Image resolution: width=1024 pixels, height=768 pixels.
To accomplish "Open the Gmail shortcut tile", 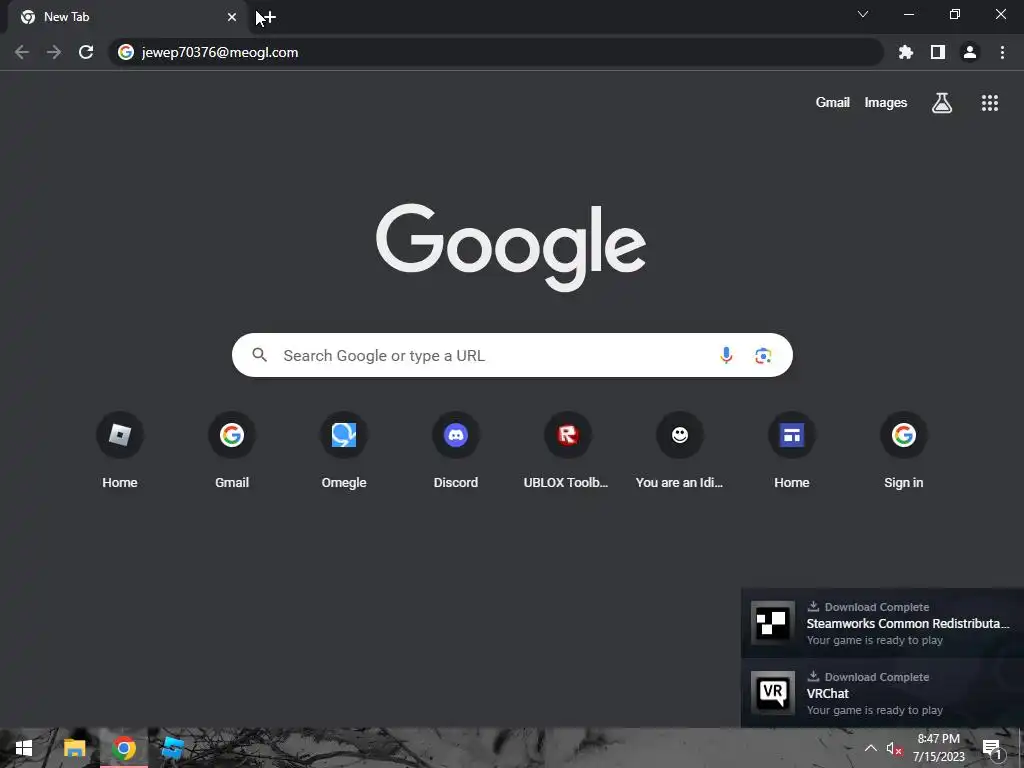I will tap(232, 451).
